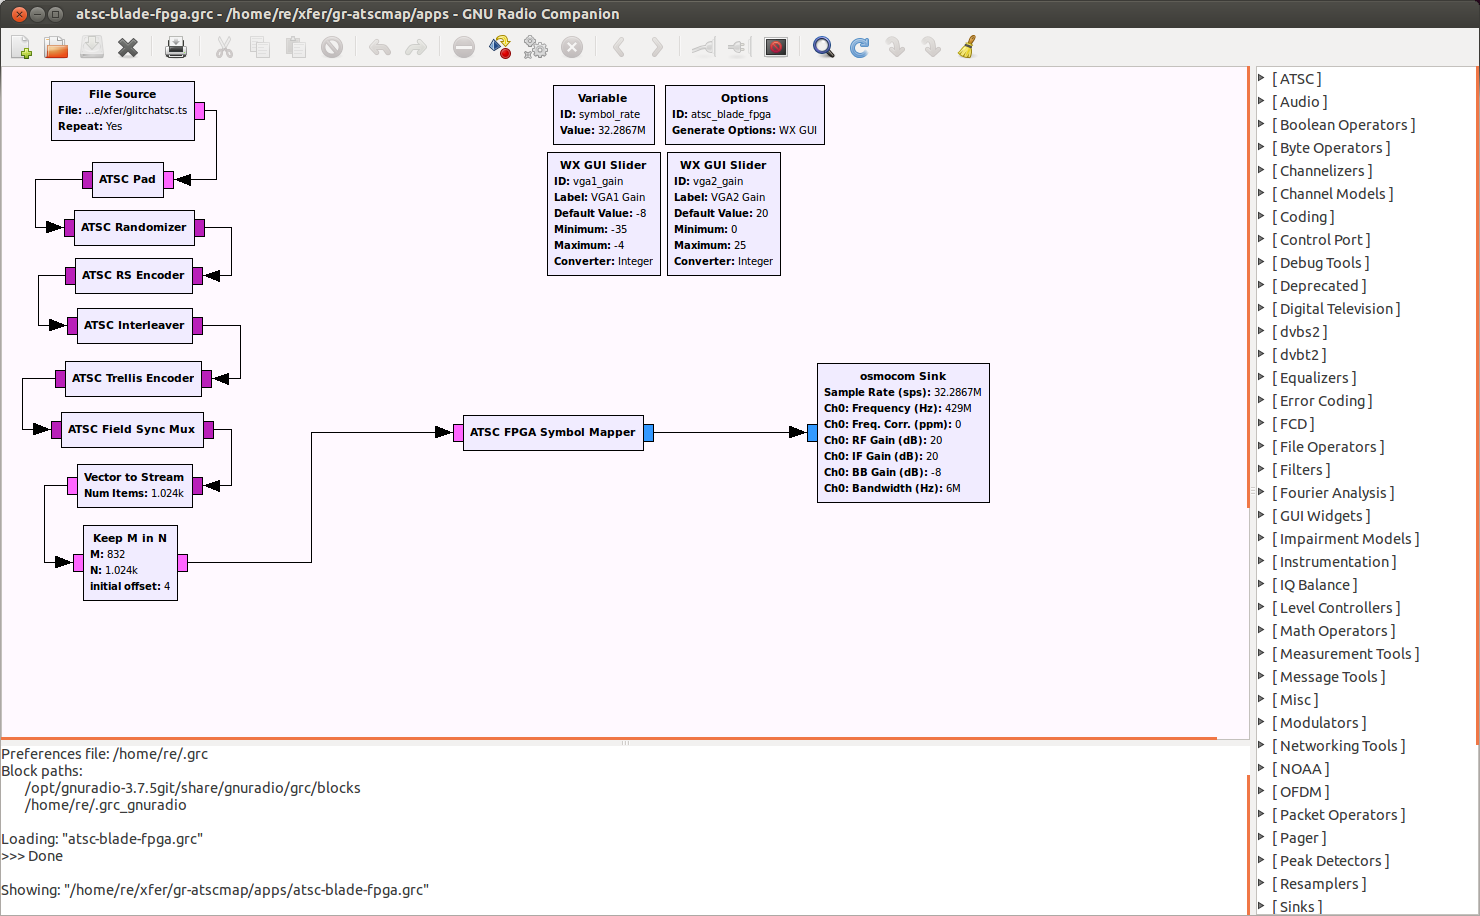This screenshot has width=1480, height=916.
Task: Select the vga2_gain WX GUI Slider block
Action: (724, 214)
